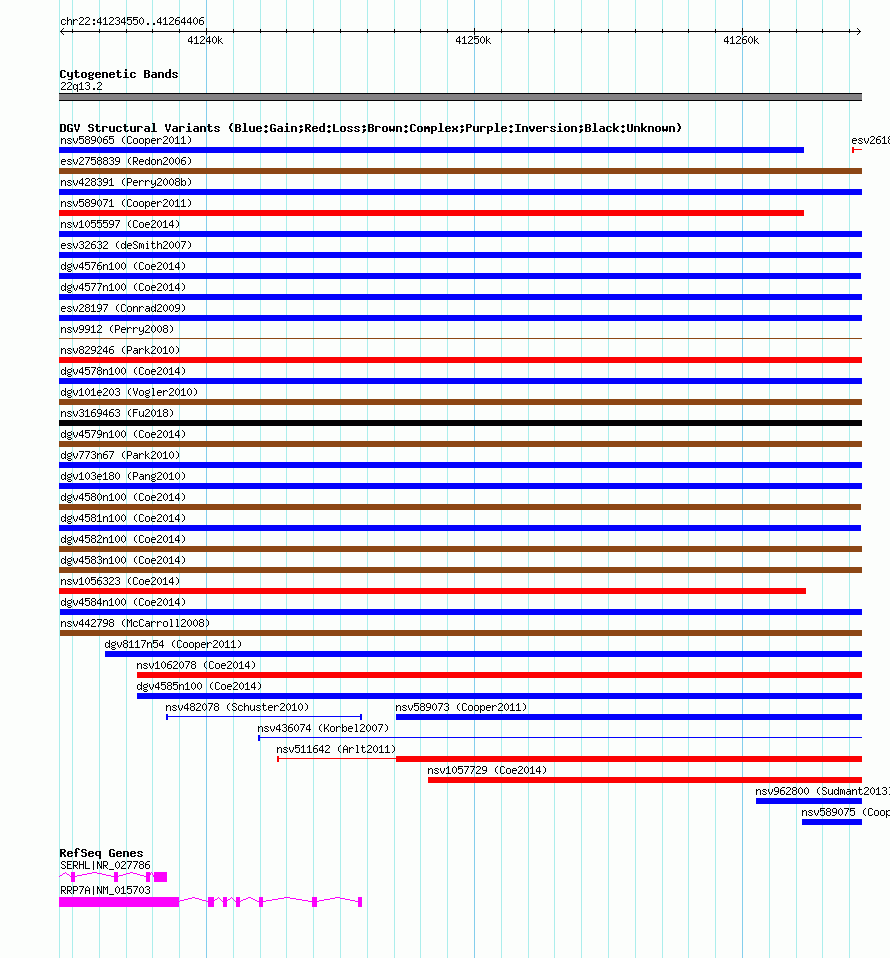
Task: Click the red nsv1057729 loss bar
Action: [x=645, y=780]
